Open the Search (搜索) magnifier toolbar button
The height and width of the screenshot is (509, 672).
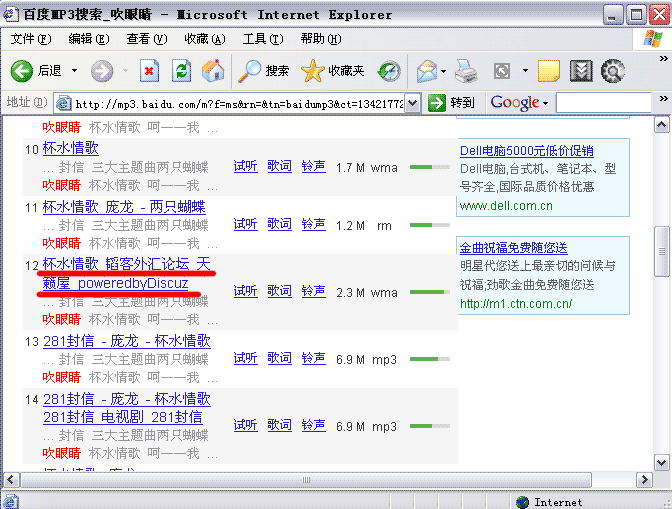[x=264, y=71]
